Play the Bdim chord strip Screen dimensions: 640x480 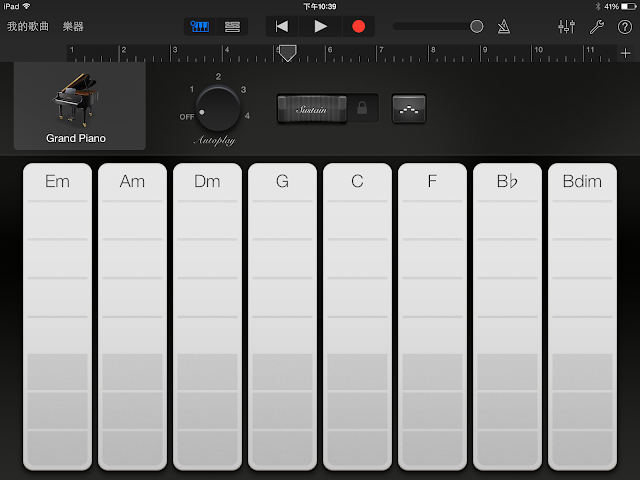(582, 317)
